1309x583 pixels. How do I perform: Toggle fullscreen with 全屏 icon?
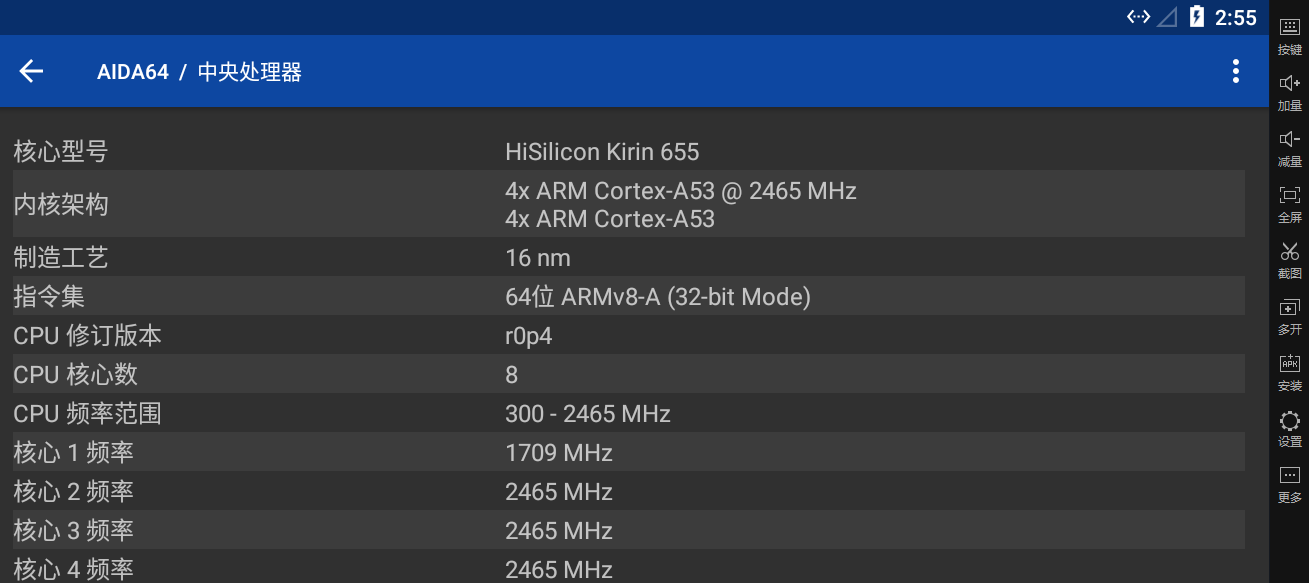tap(1290, 205)
